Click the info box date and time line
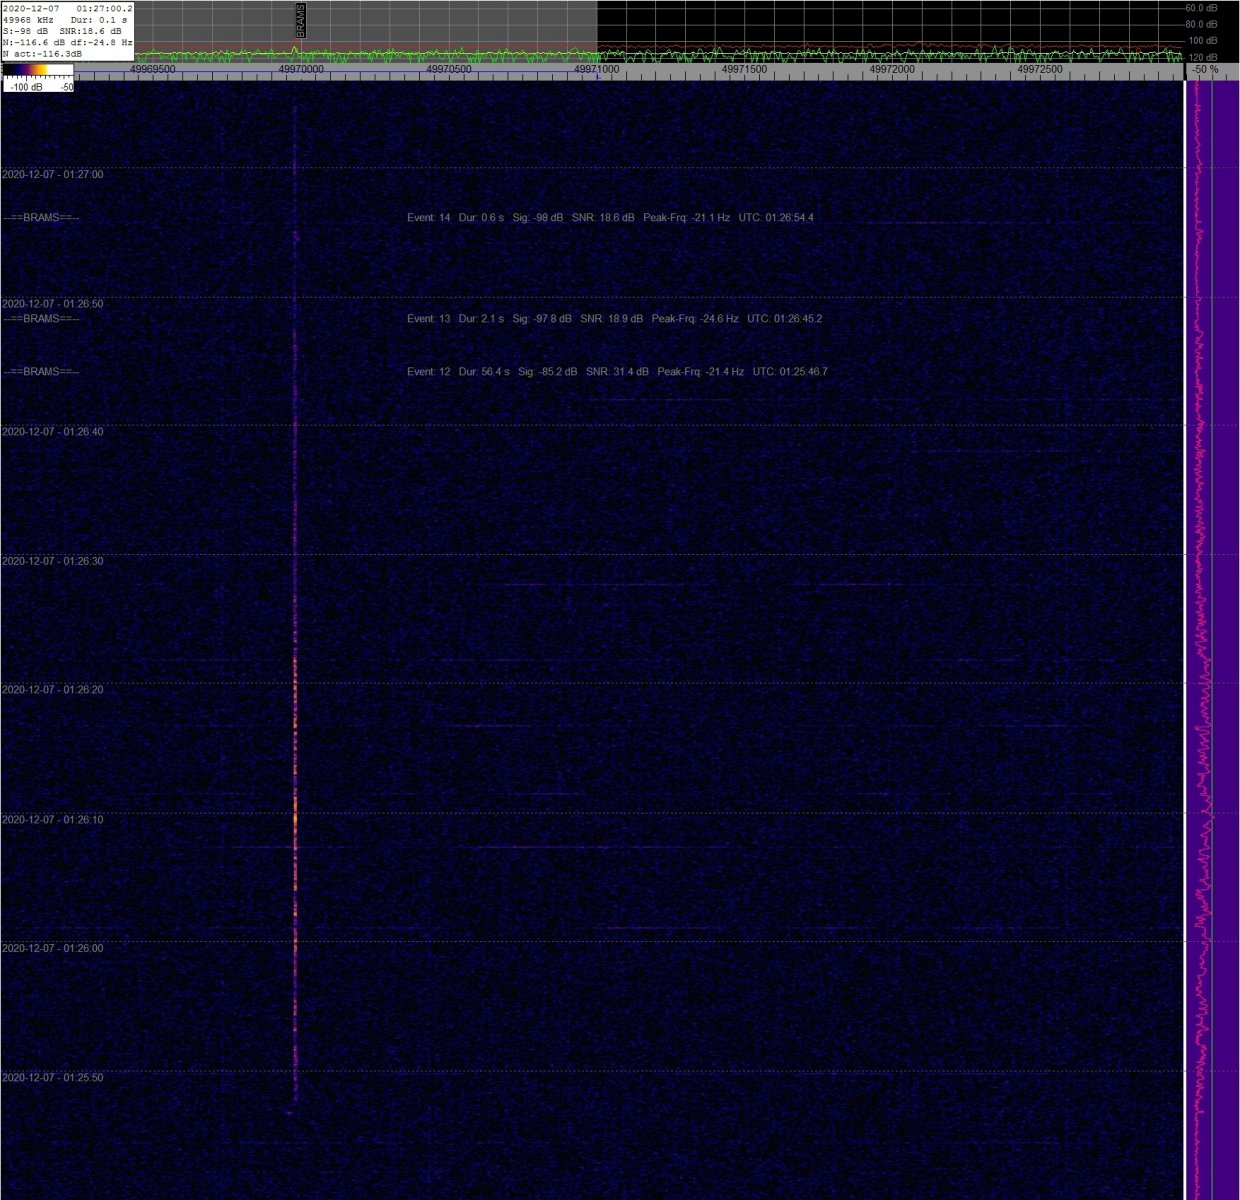 point(67,8)
